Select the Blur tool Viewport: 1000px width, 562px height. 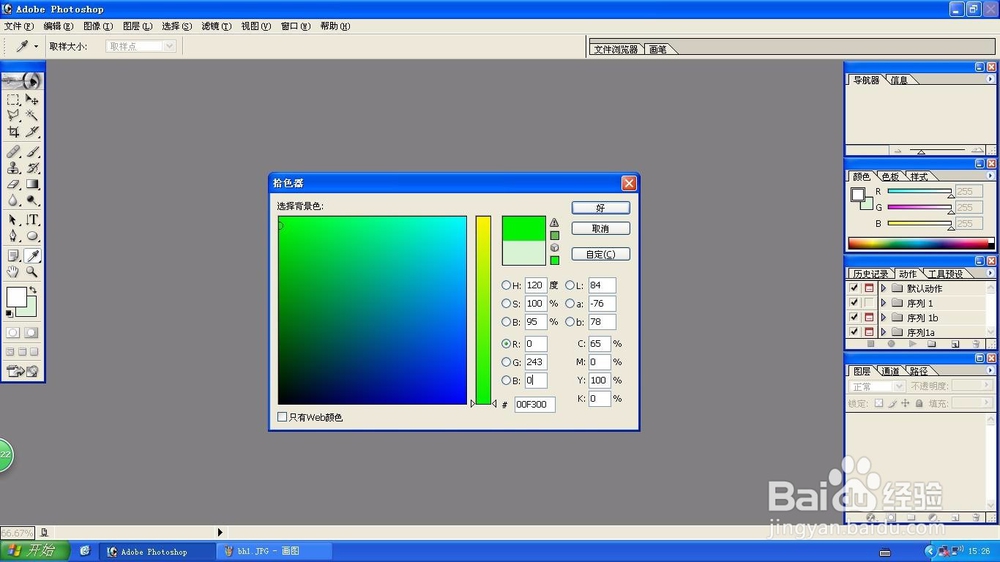tap(13, 200)
